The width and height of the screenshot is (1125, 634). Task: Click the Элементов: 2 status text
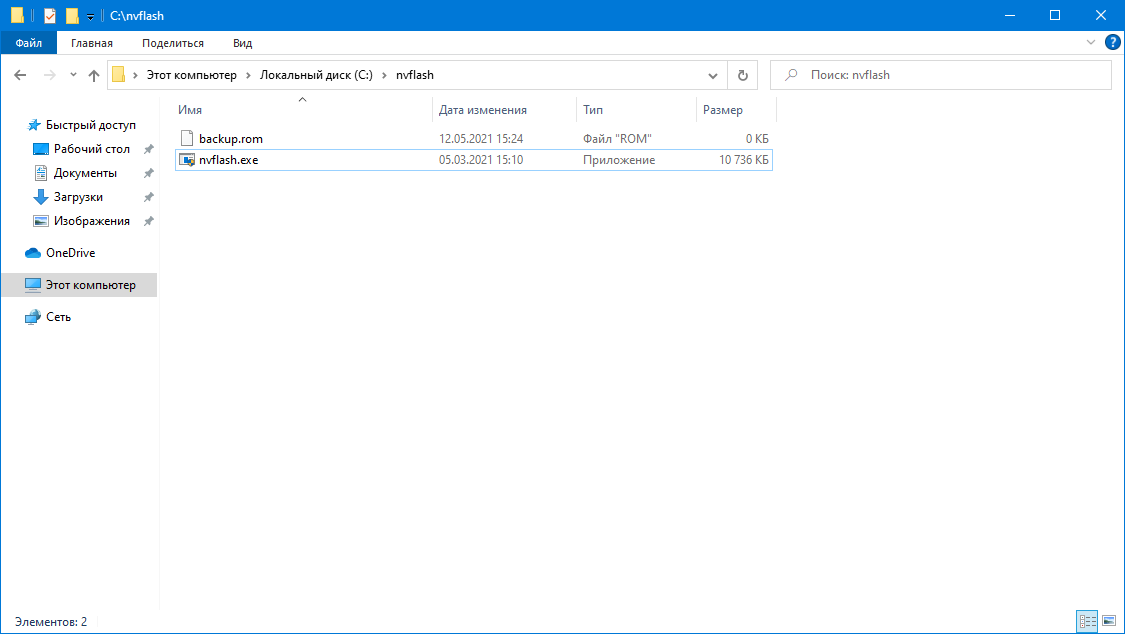coord(51,622)
